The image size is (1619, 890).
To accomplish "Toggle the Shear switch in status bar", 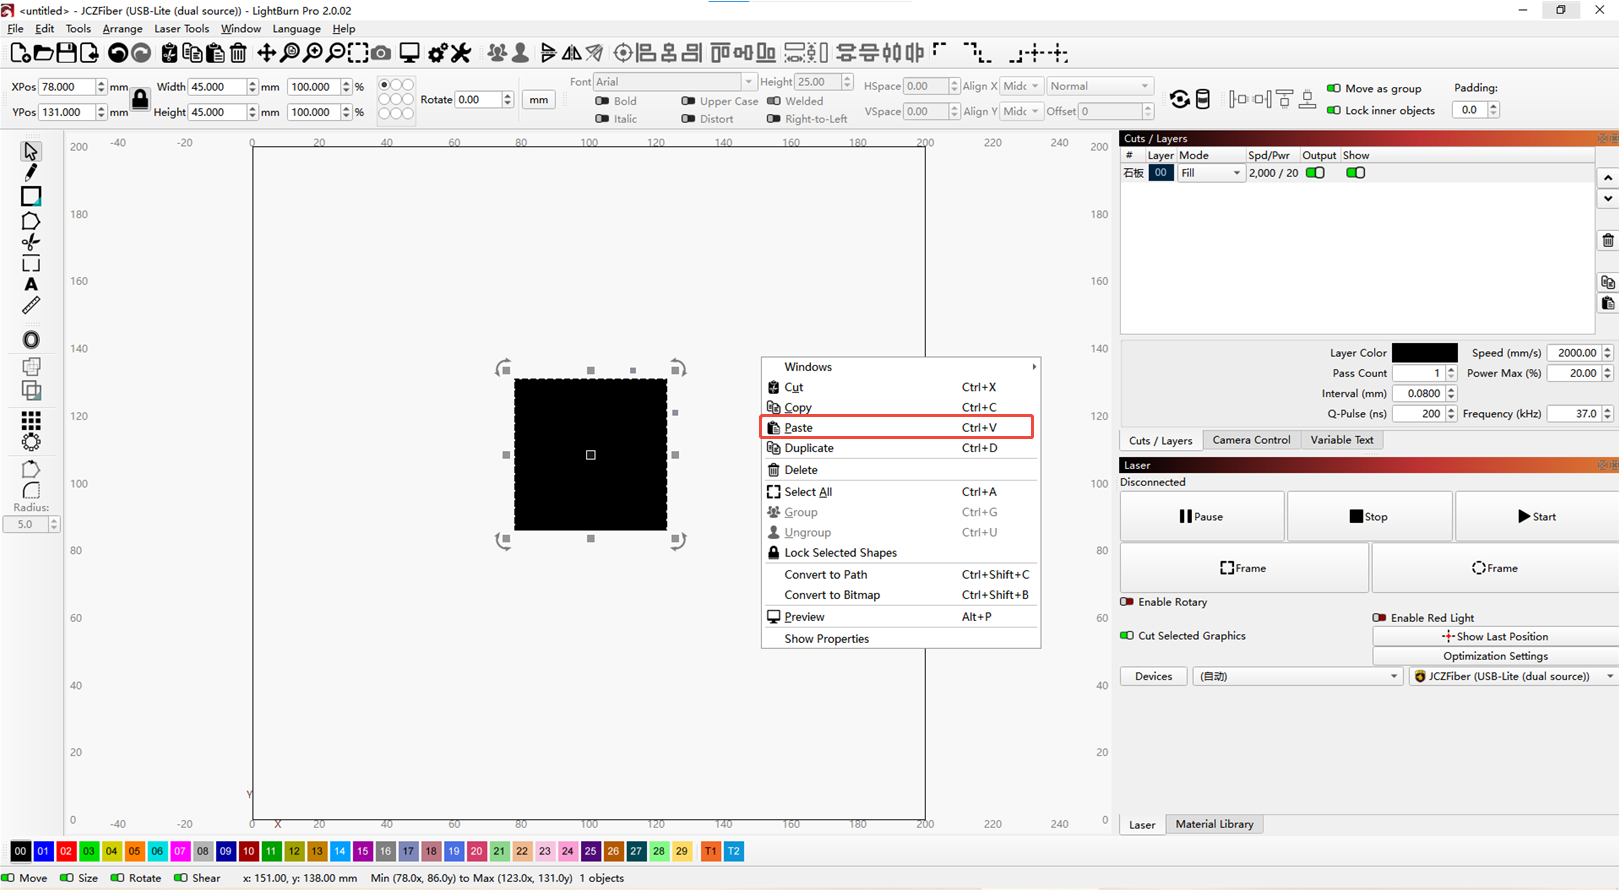I will [x=180, y=878].
